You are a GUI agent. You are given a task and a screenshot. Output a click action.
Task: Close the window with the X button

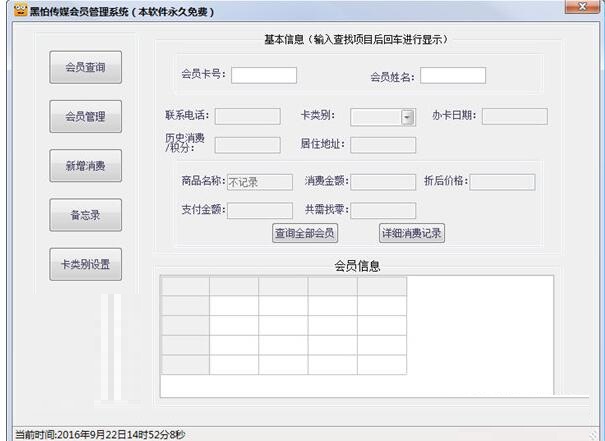click(x=584, y=7)
